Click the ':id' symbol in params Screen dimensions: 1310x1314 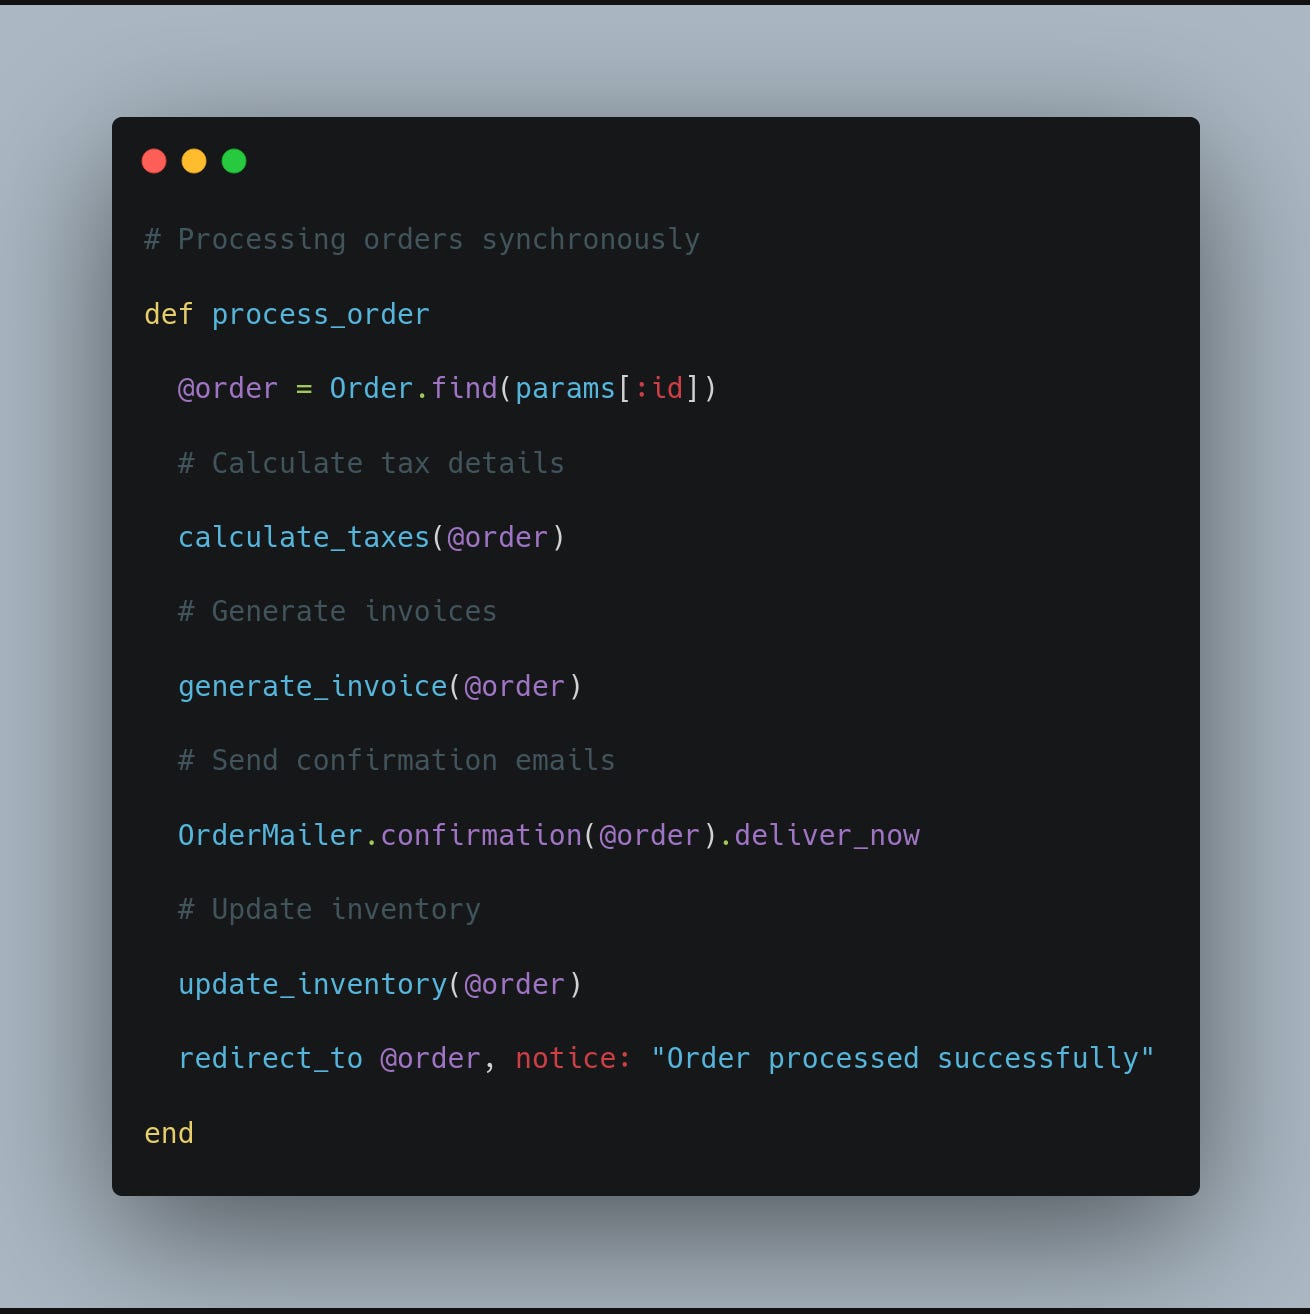[659, 388]
